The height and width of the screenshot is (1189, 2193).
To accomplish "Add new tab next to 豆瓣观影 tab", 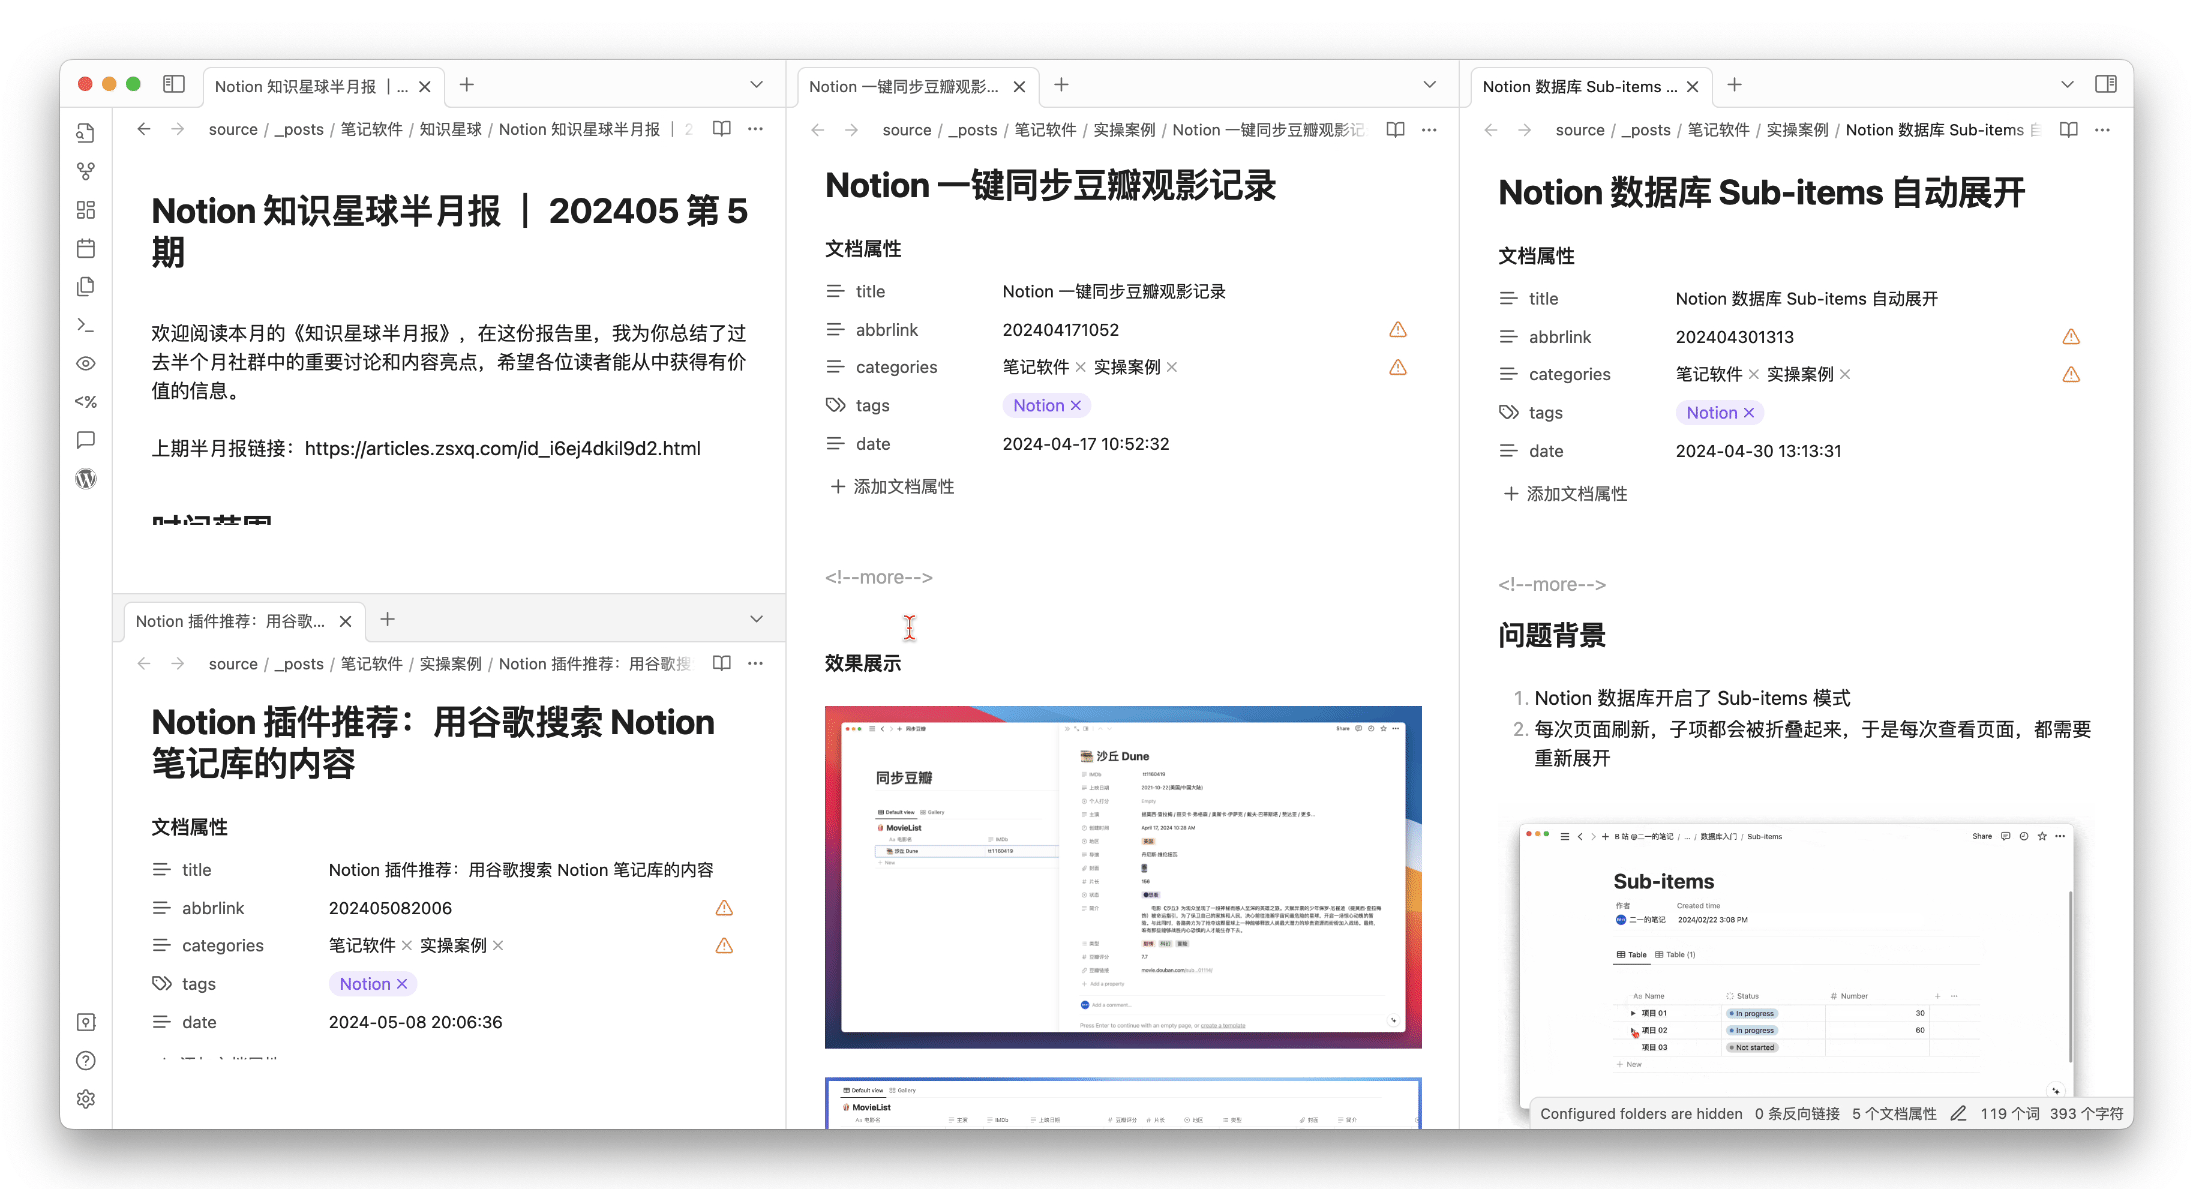I will click(1062, 85).
